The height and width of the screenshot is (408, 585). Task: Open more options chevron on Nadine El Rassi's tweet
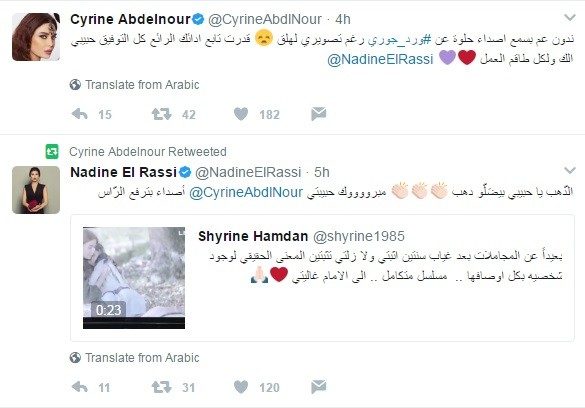point(570,170)
